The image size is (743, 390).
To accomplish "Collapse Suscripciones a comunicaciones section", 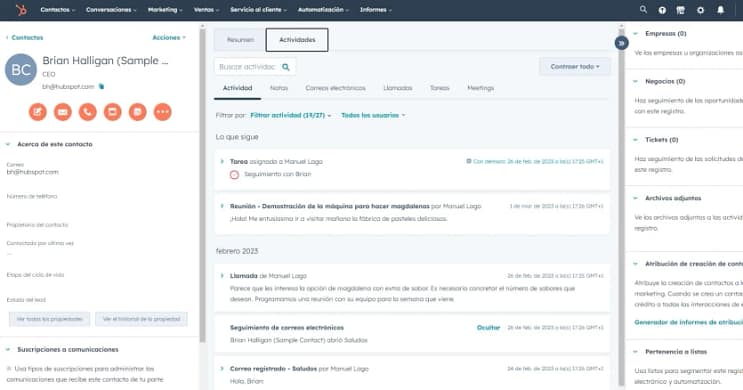I will point(8,349).
